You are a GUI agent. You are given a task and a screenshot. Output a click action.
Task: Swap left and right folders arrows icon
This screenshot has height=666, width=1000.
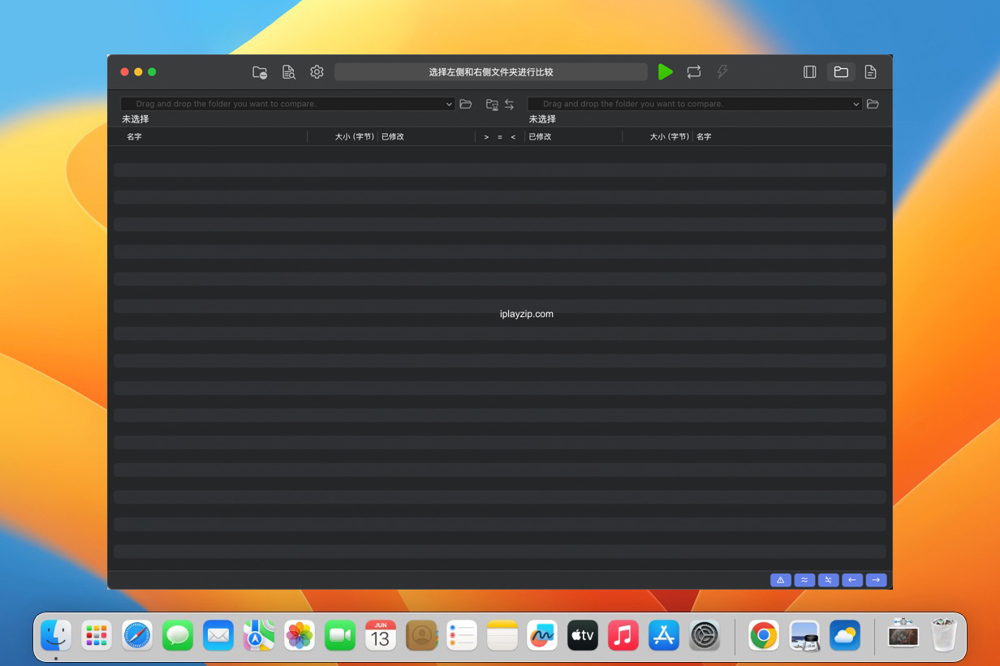point(510,105)
